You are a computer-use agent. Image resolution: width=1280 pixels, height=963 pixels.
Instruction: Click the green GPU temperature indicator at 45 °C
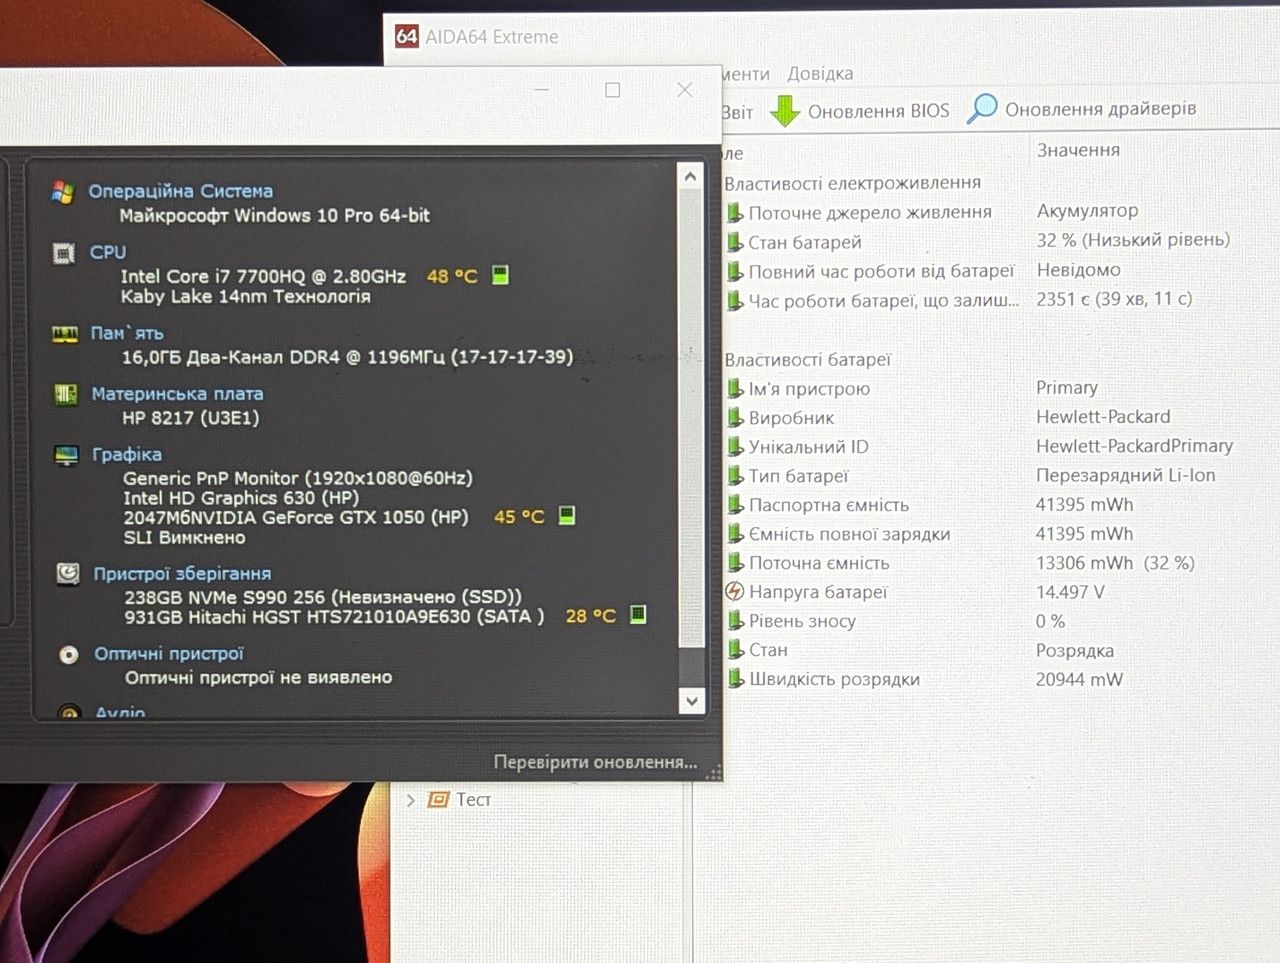point(567,516)
